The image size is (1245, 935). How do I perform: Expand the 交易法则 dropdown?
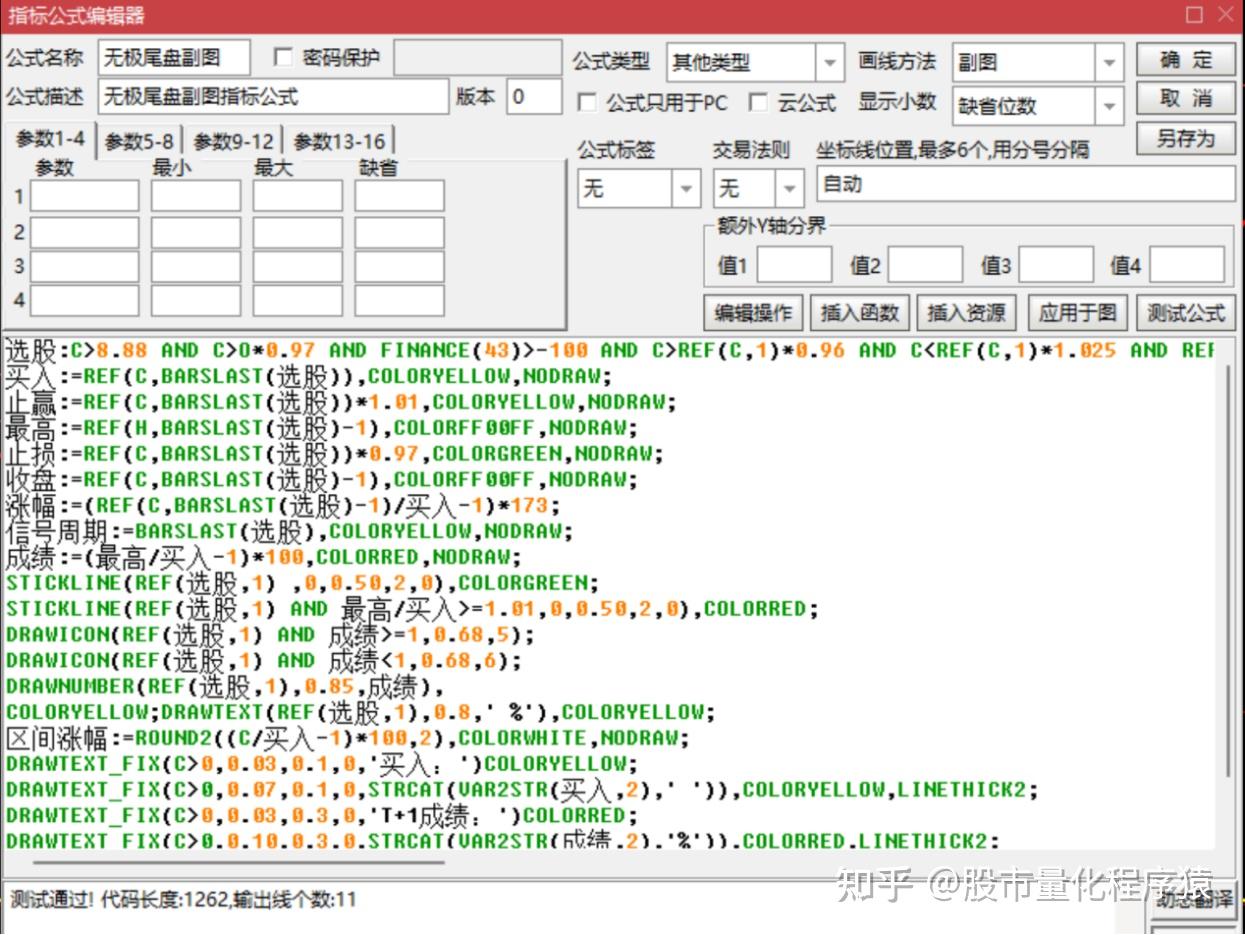tap(758, 188)
